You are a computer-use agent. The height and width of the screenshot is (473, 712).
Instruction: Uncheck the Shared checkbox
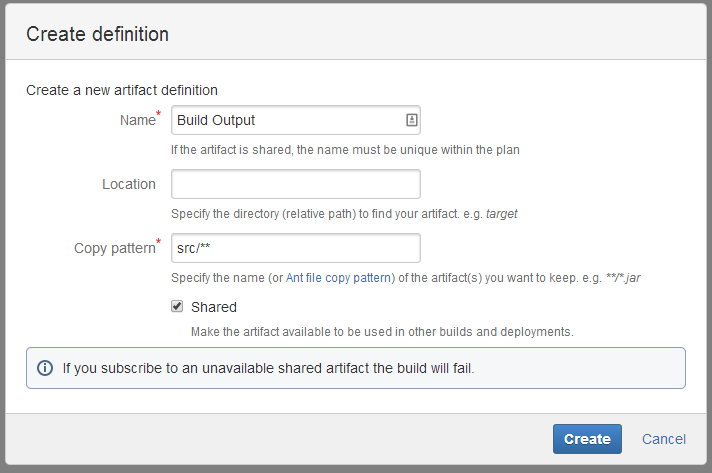pyautogui.click(x=177, y=307)
